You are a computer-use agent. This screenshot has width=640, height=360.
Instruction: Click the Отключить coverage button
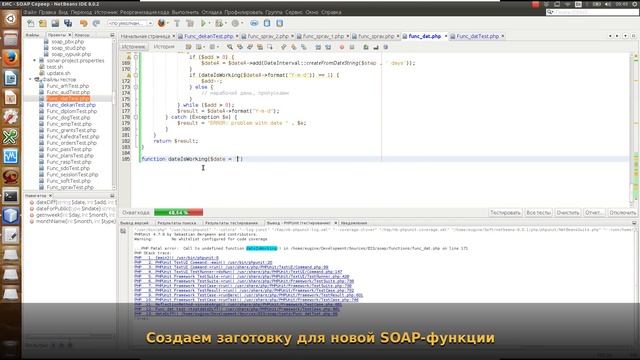[x=622, y=213]
